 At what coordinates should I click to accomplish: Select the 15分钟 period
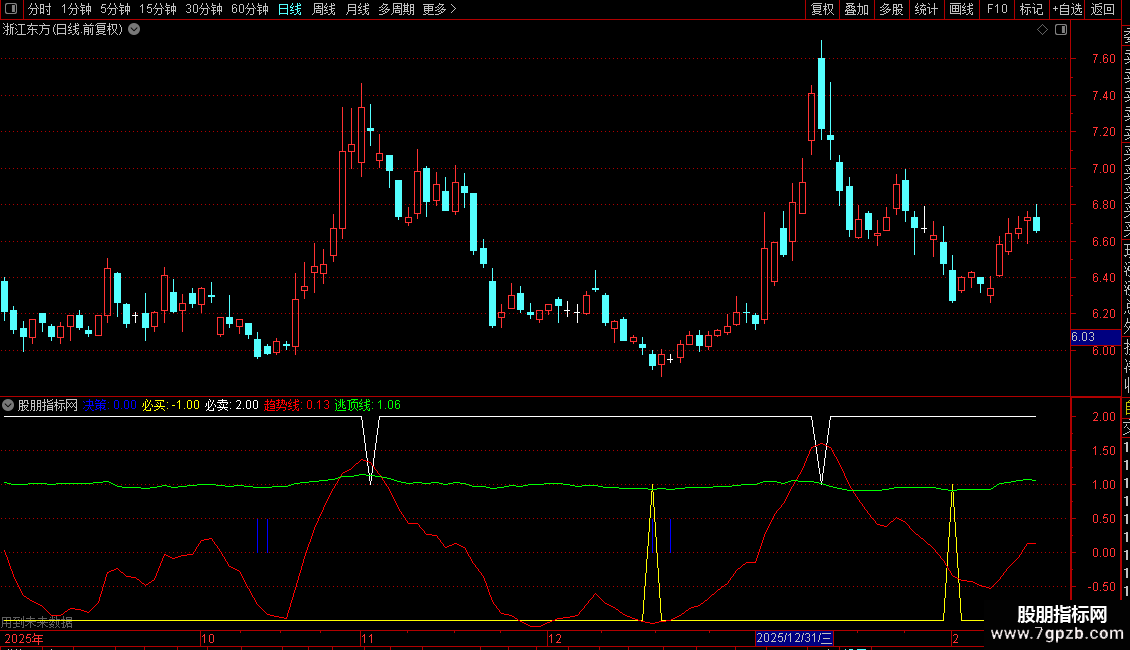tap(158, 9)
